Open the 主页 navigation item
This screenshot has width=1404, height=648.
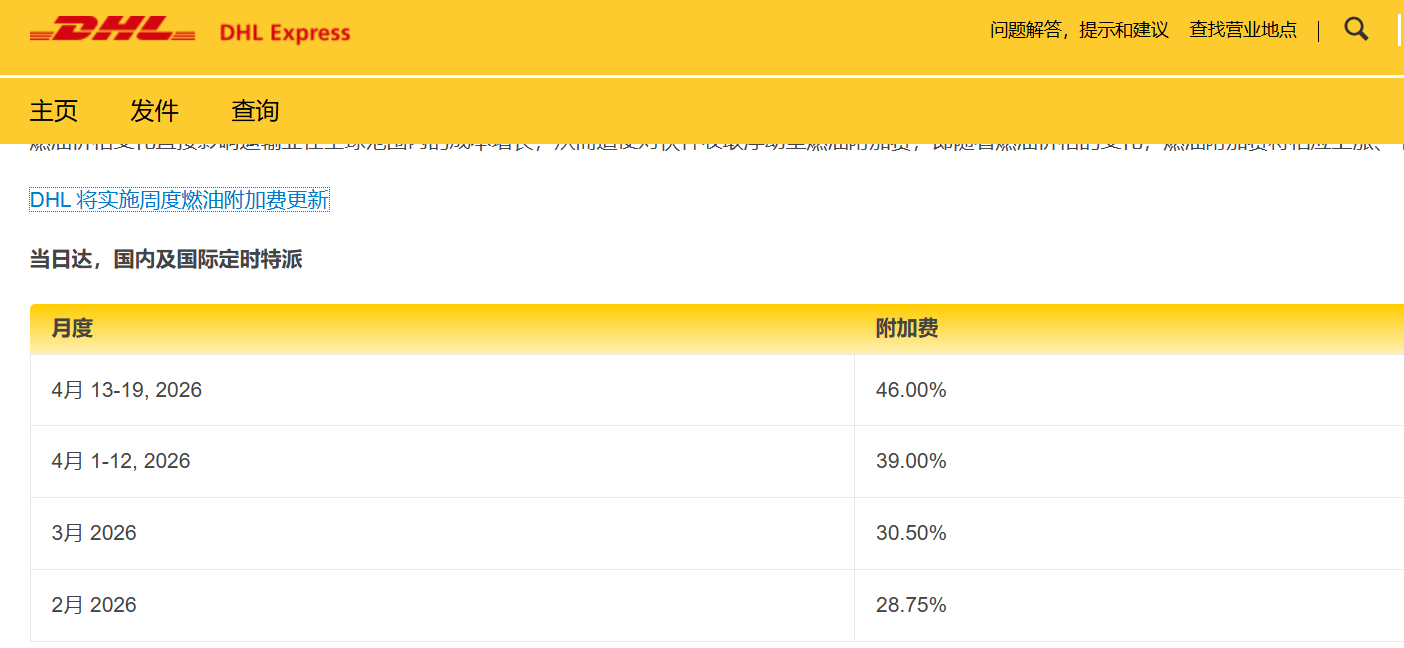[53, 111]
